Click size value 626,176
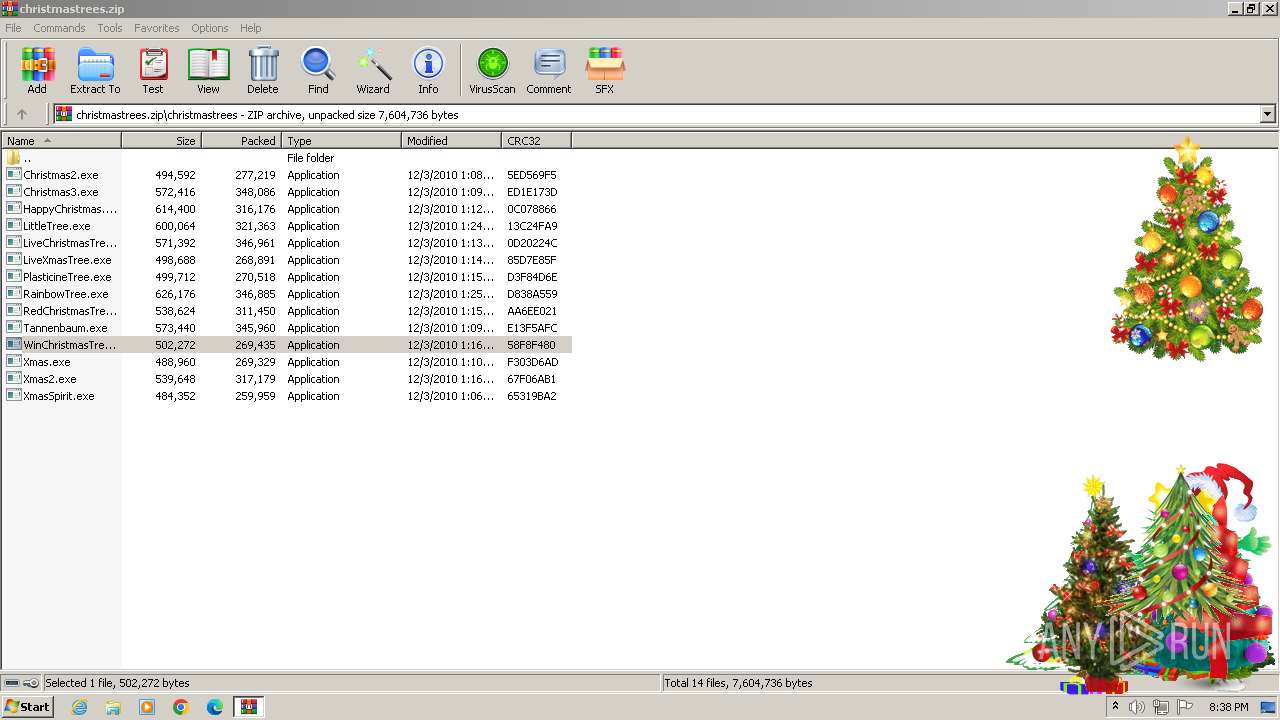 [175, 294]
